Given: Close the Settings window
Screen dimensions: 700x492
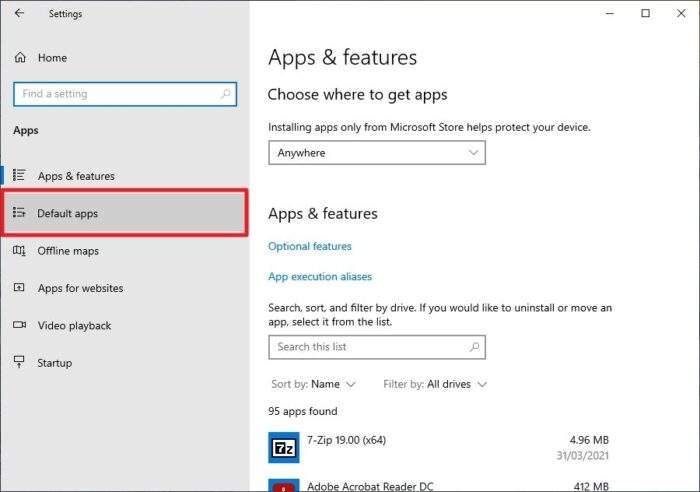Looking at the screenshot, I should coord(681,13).
